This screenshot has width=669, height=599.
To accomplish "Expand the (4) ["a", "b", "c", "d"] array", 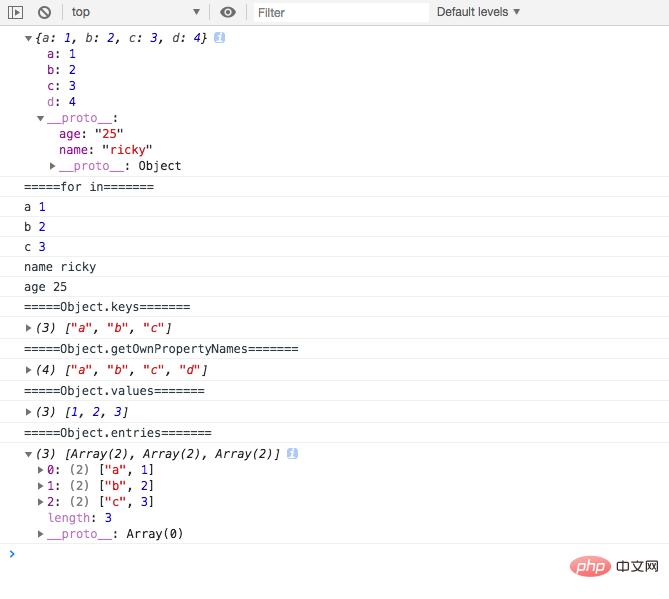I will pos(28,370).
